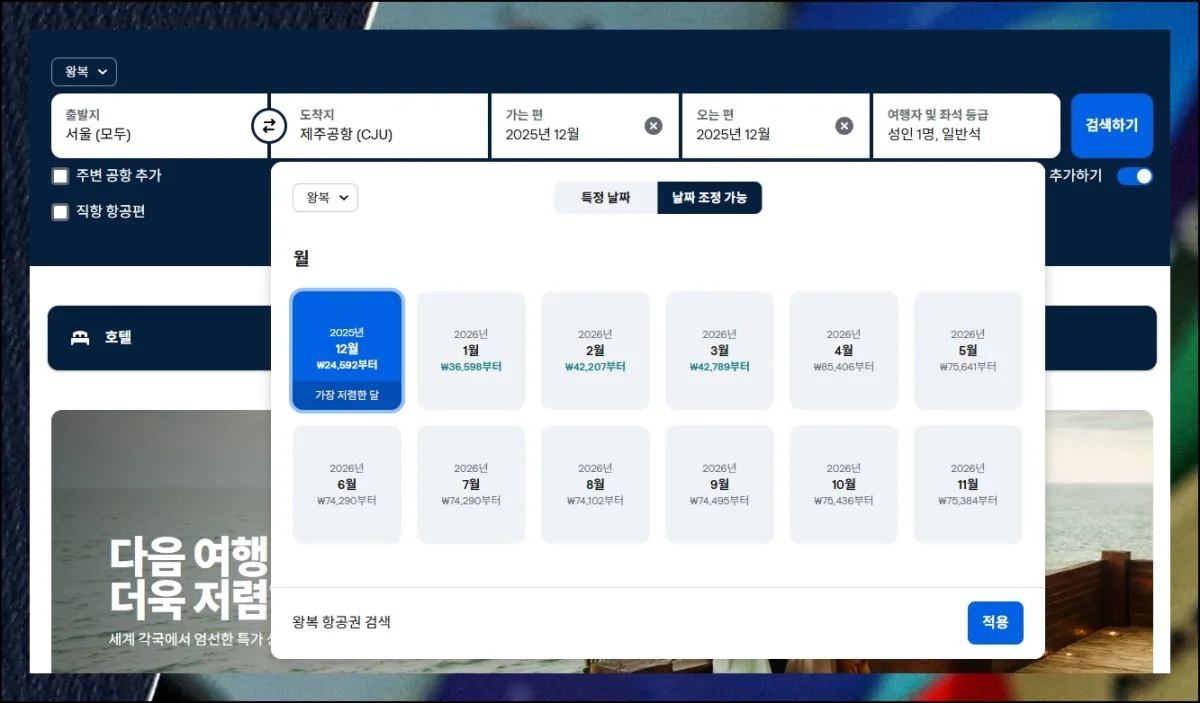Clear the 가는 편 departure date
The image size is (1200, 703).
(653, 126)
